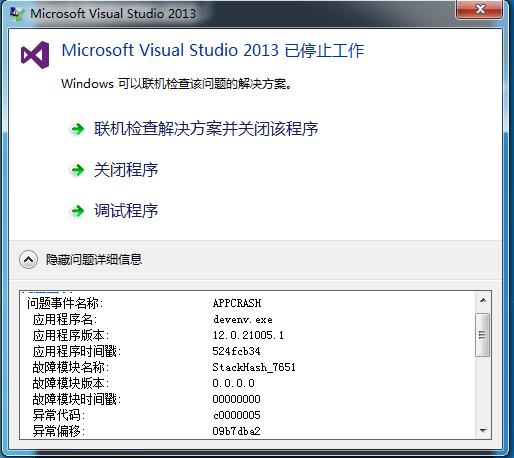Click the details scrollbar down arrow
514x458 pixels.
coord(483,431)
